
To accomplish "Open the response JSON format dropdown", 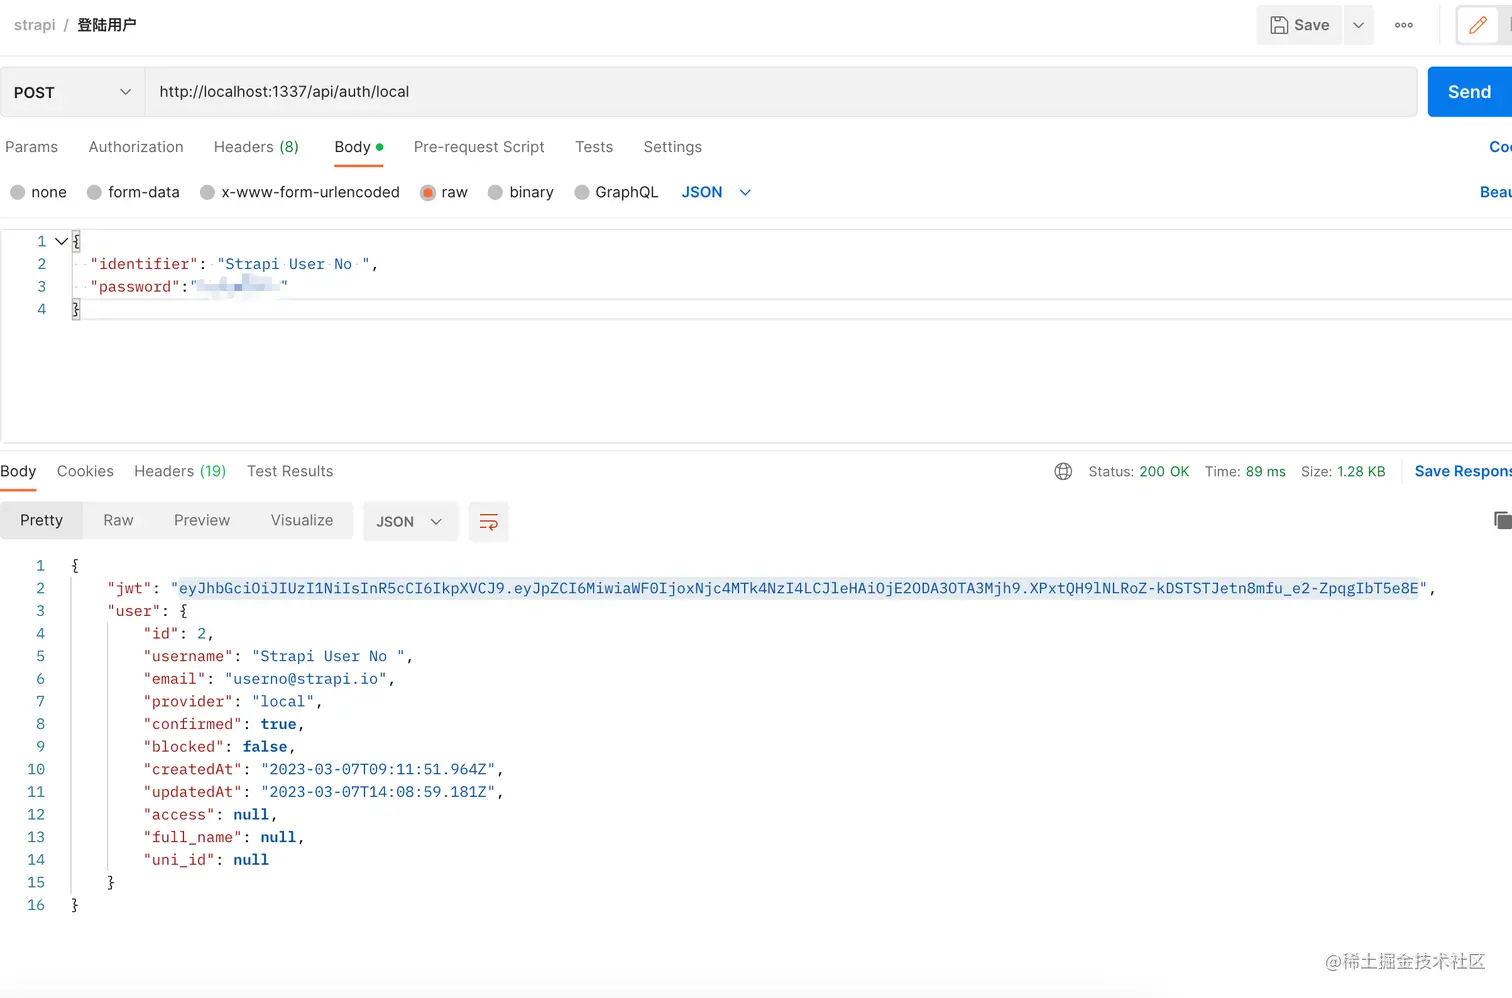I will pyautogui.click(x=410, y=521).
